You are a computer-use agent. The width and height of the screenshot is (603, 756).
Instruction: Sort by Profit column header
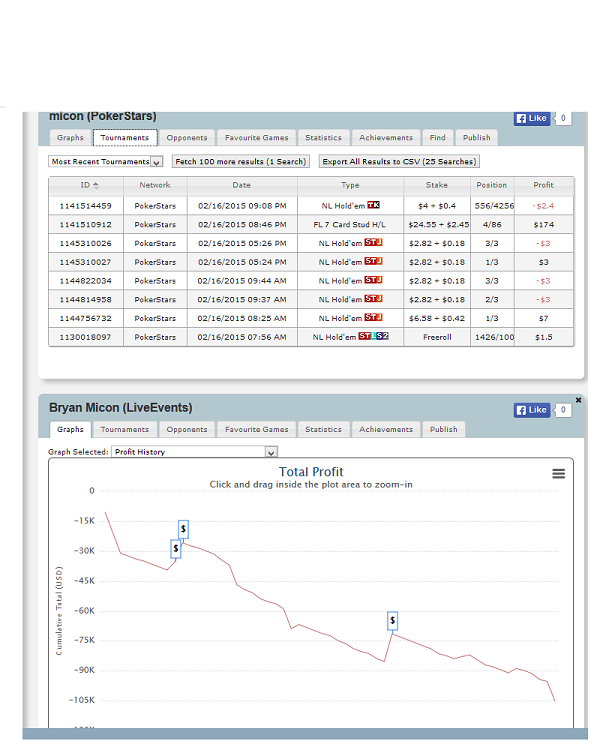pos(543,185)
